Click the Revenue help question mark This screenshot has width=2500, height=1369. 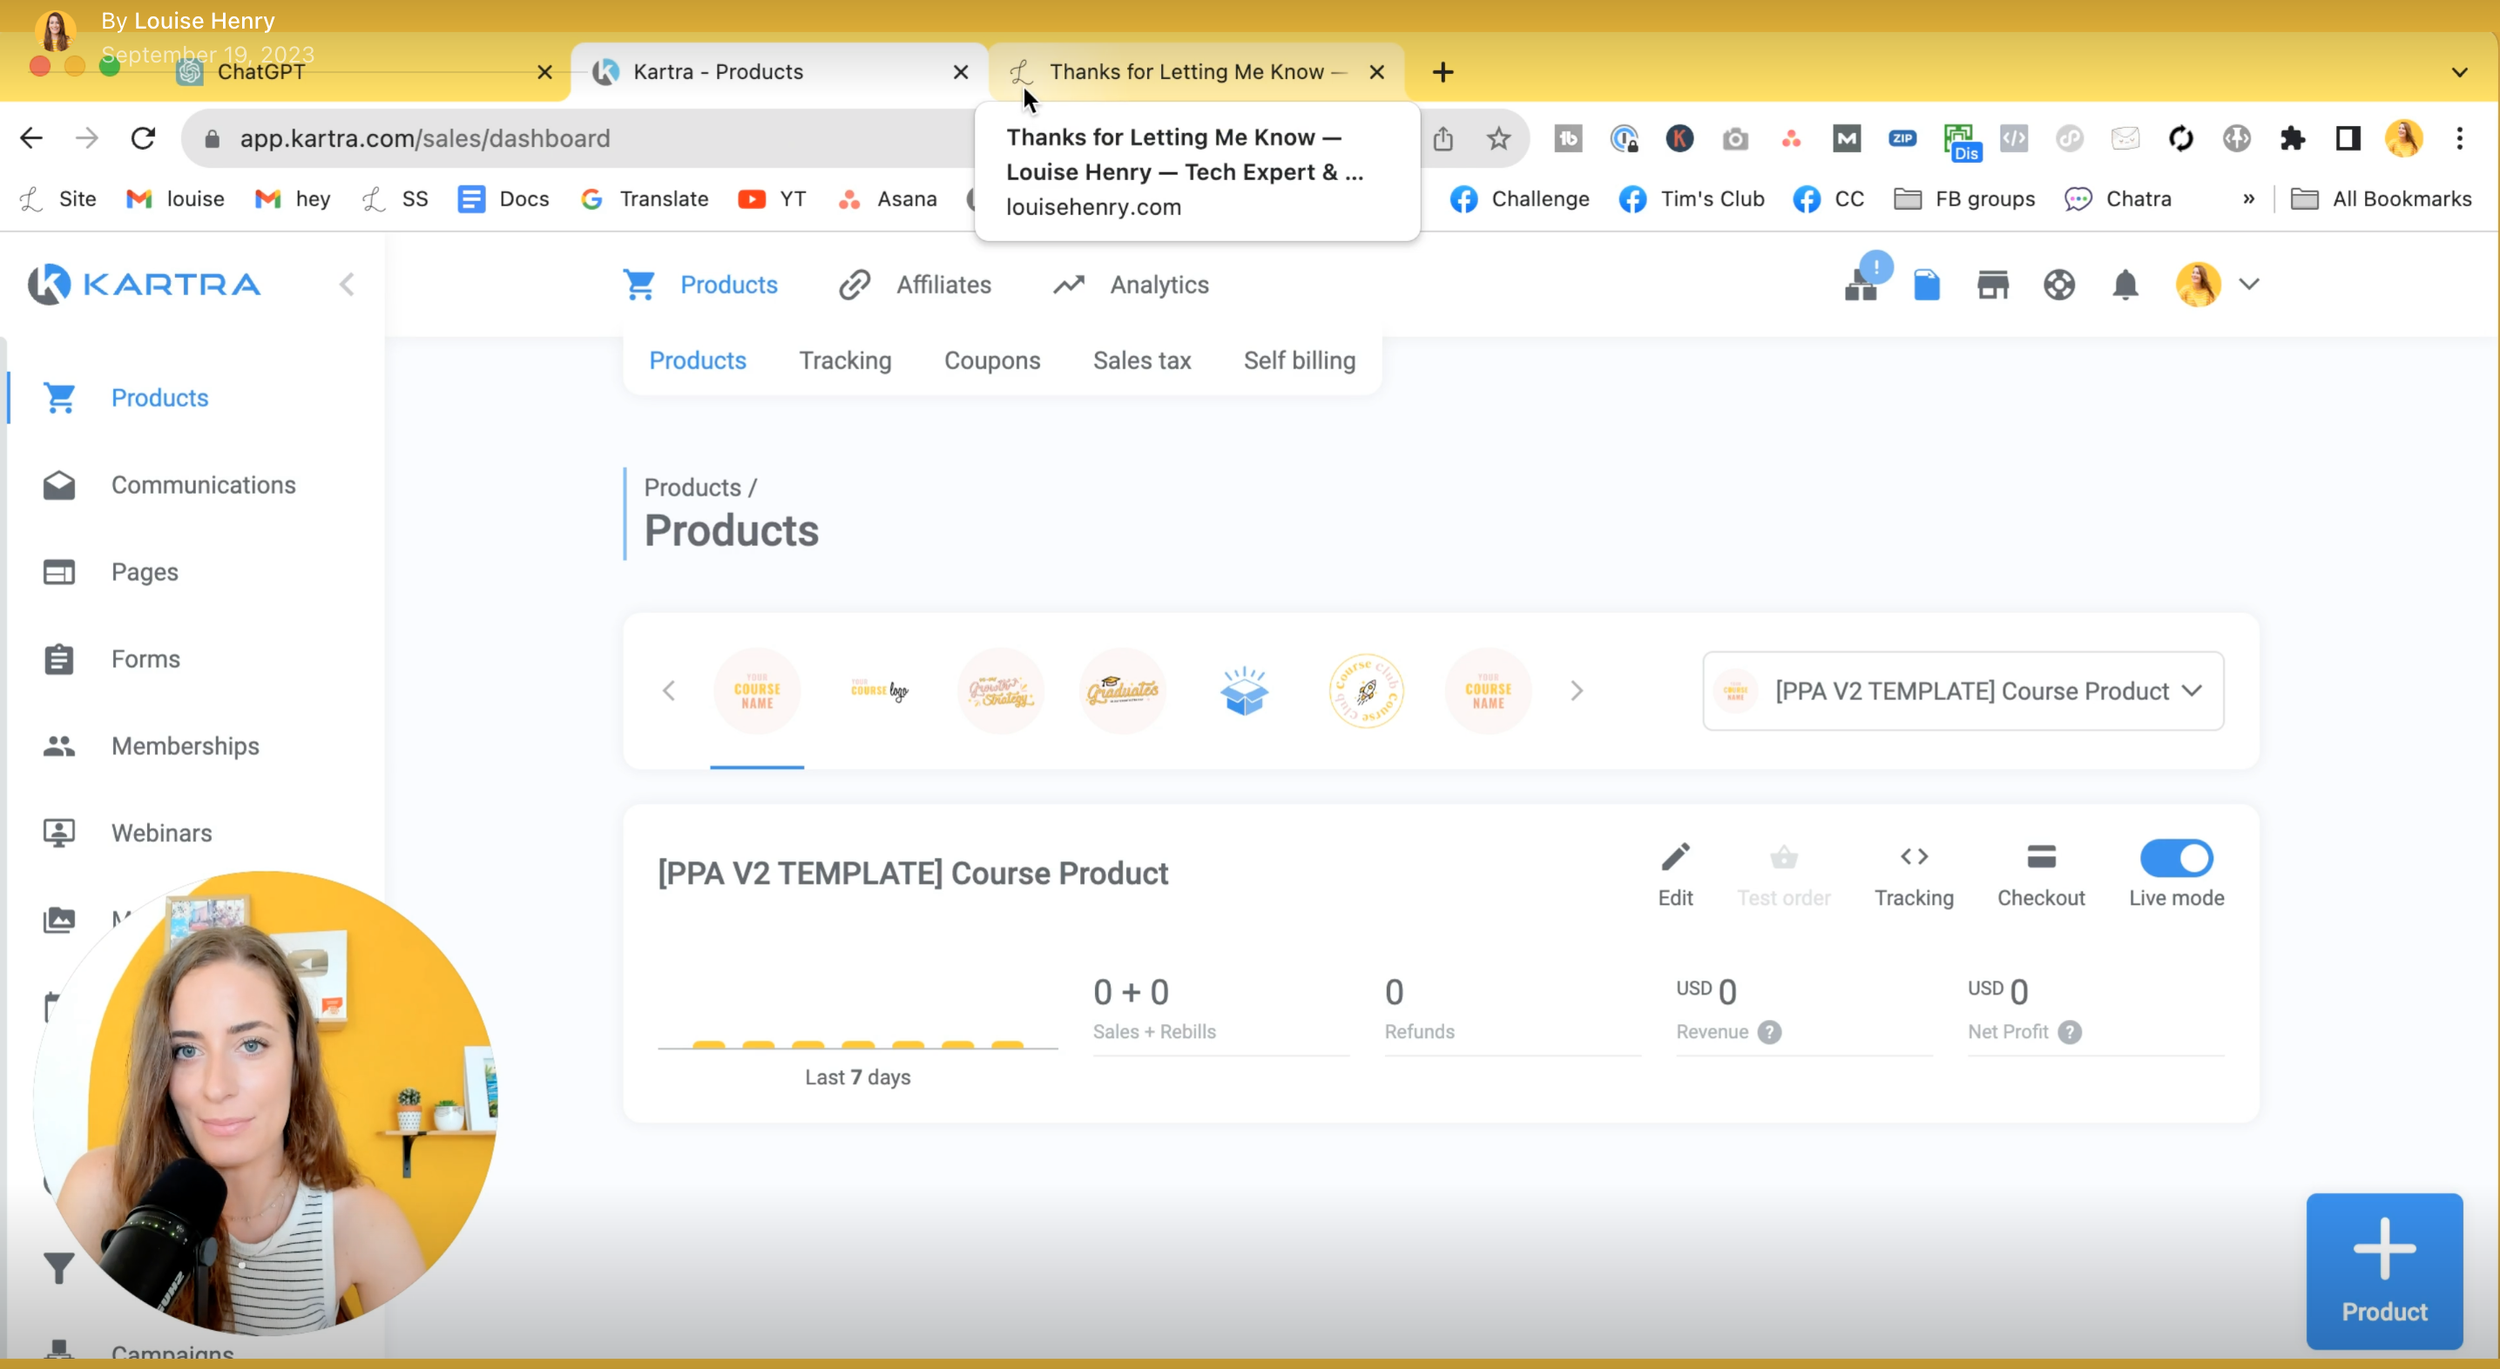pos(1769,1032)
